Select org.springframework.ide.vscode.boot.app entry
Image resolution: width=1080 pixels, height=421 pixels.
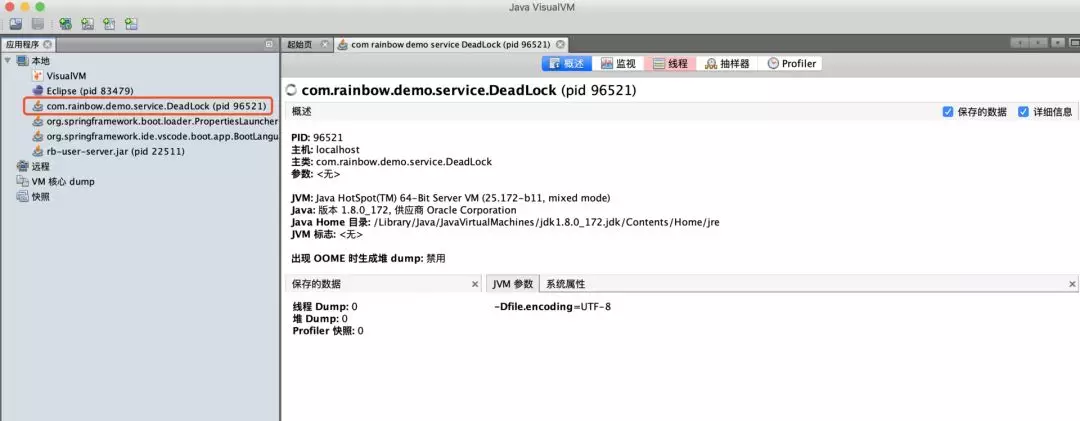point(155,136)
